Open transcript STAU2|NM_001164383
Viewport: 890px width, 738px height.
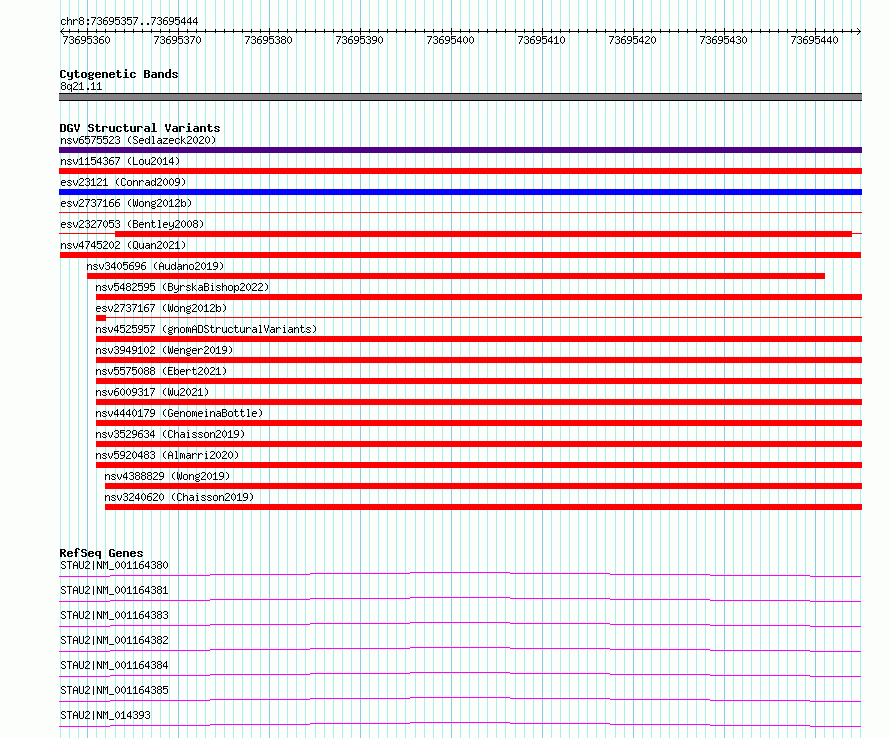(114, 615)
